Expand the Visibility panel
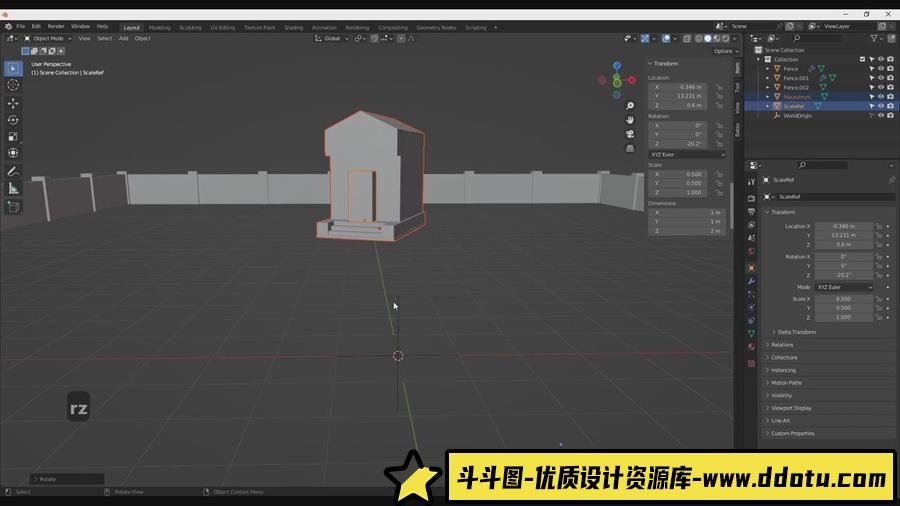This screenshot has width=900, height=506. click(x=781, y=395)
